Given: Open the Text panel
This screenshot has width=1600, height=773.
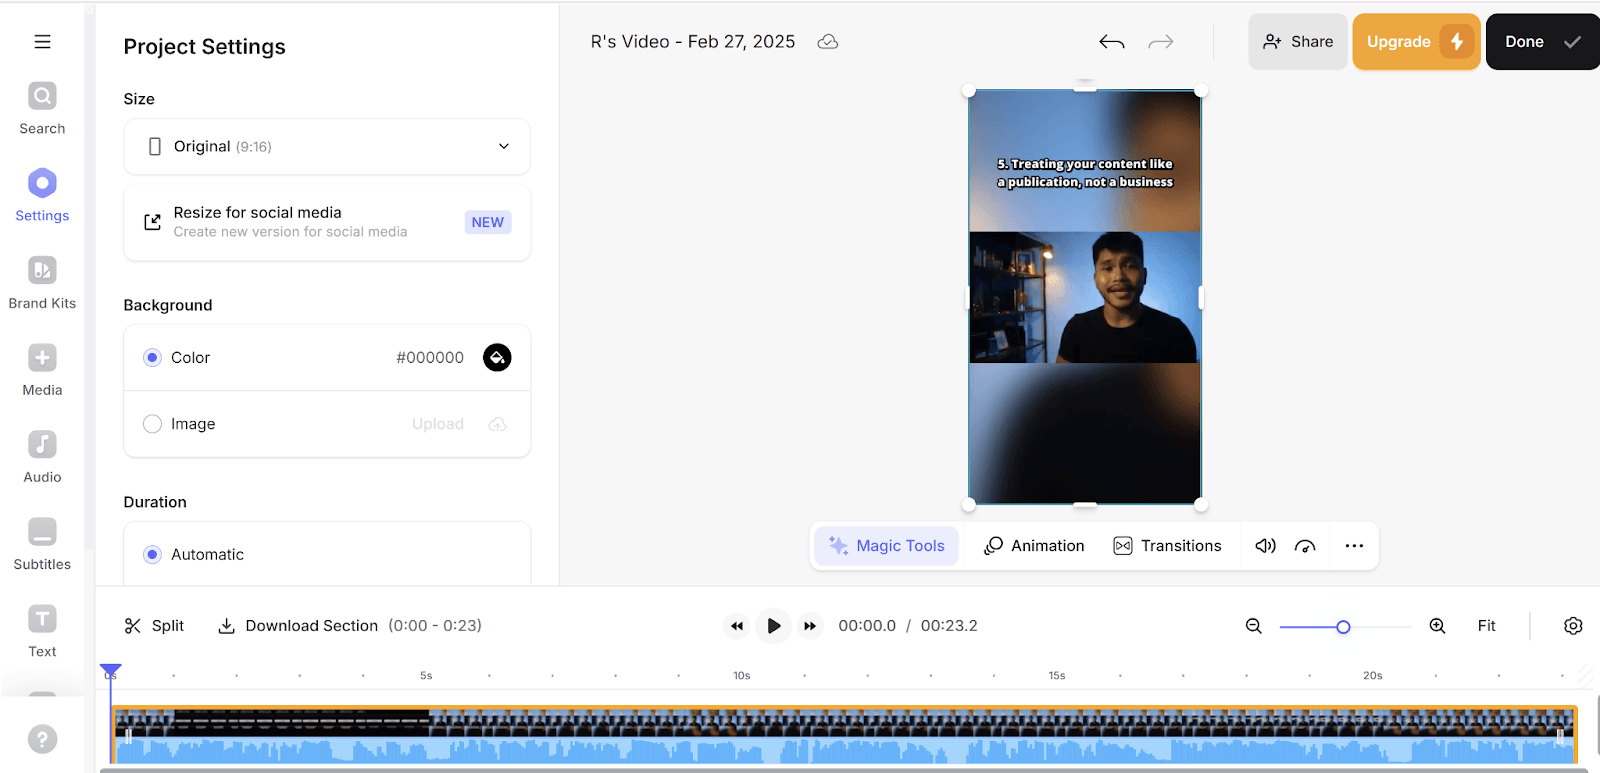Looking at the screenshot, I should point(42,631).
